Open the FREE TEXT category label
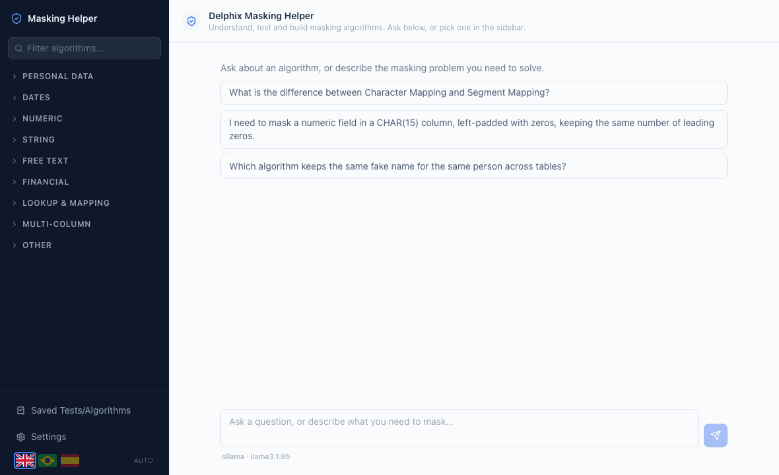 (45, 161)
